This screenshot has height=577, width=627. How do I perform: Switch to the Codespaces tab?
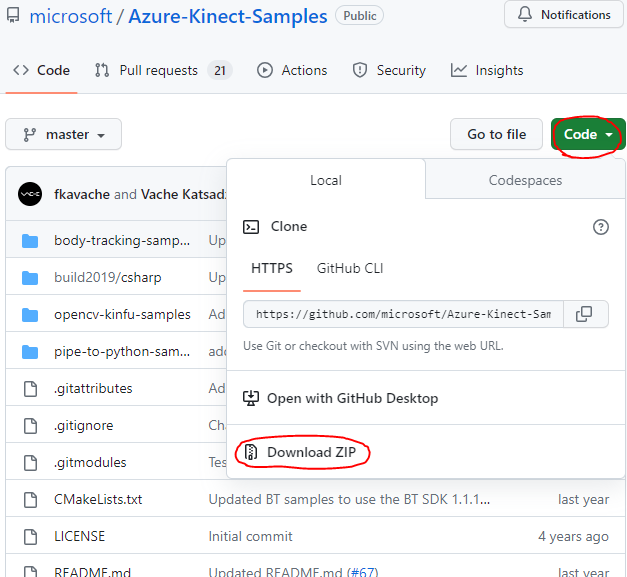[x=525, y=180]
